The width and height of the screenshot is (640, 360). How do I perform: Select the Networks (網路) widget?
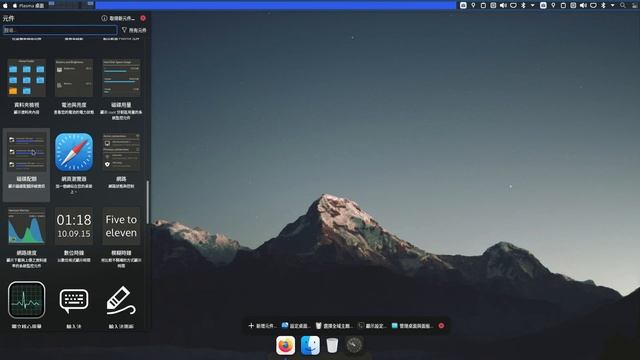pyautogui.click(x=121, y=161)
